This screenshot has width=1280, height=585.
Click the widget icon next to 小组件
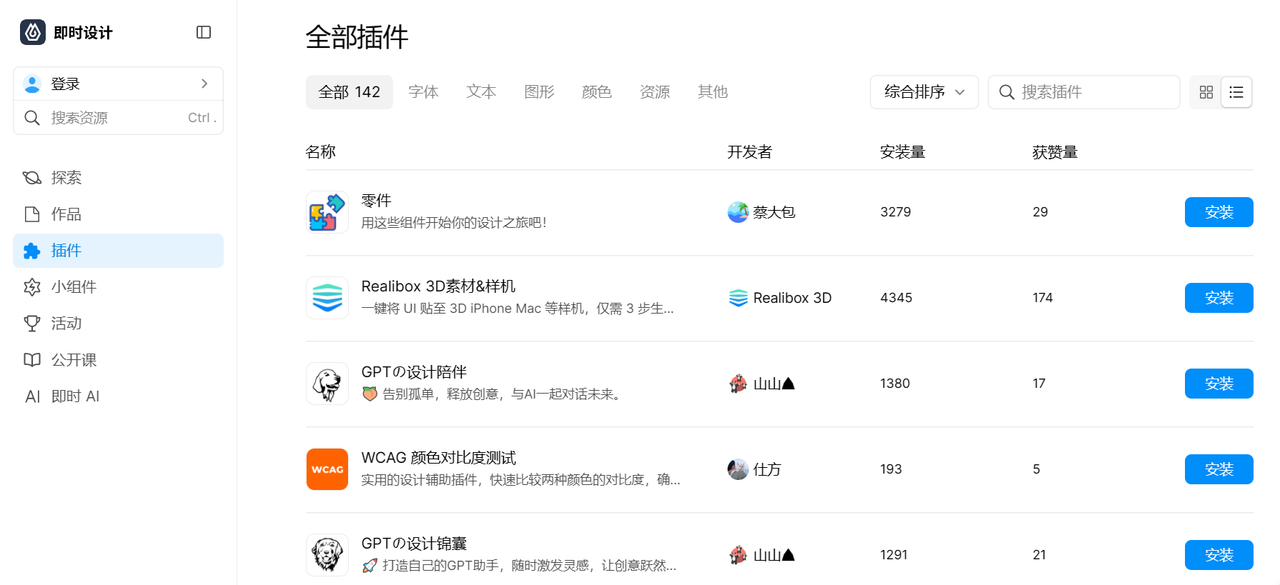[x=32, y=287]
